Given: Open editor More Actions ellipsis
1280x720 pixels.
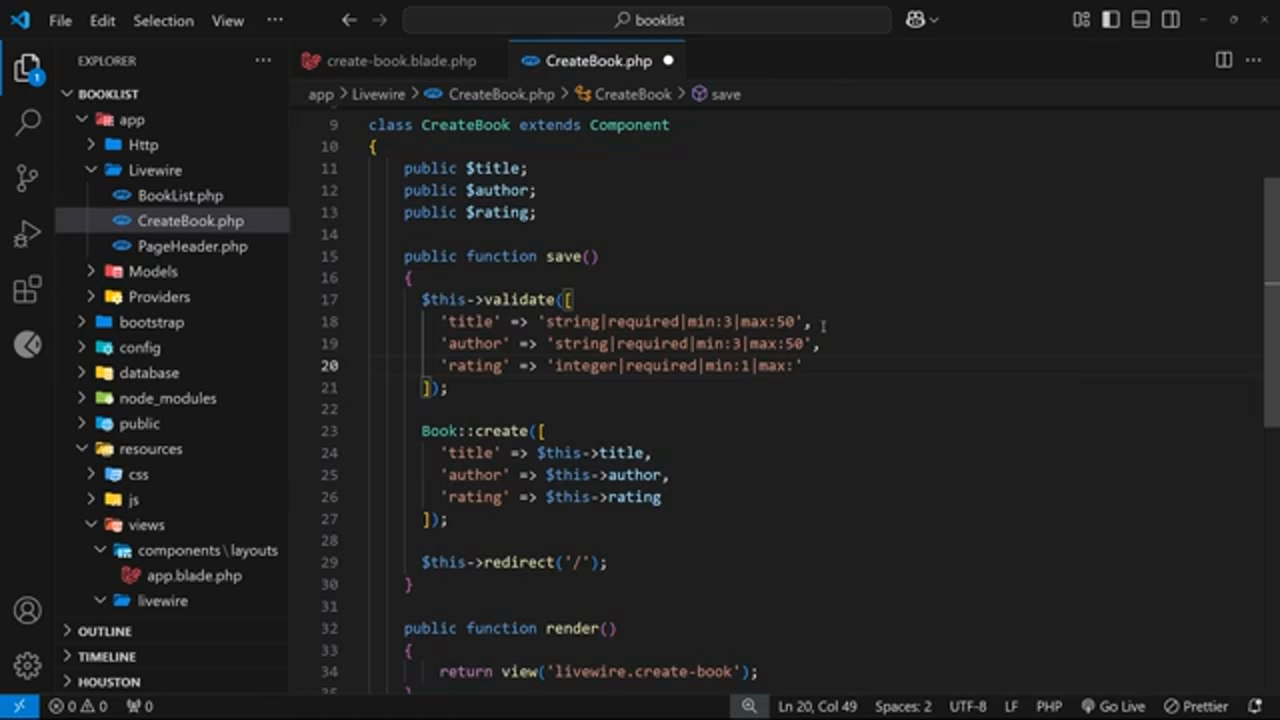Looking at the screenshot, I should (1253, 60).
